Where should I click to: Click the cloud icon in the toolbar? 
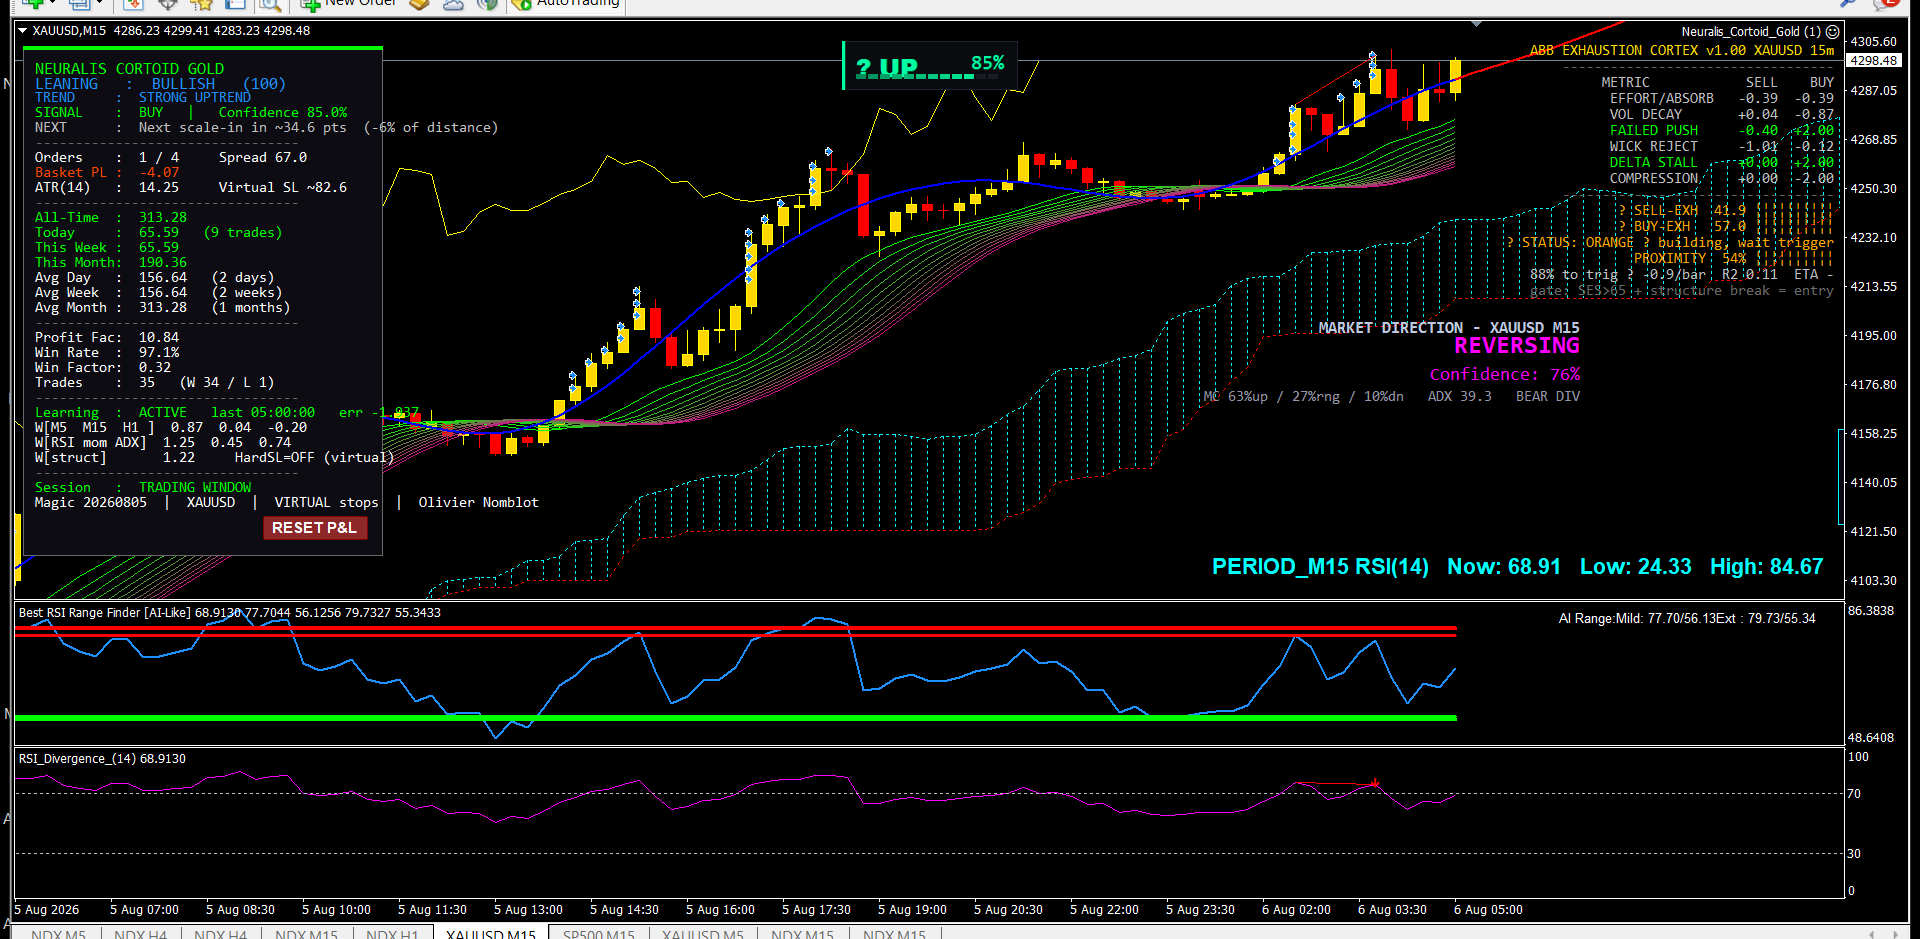453,4
